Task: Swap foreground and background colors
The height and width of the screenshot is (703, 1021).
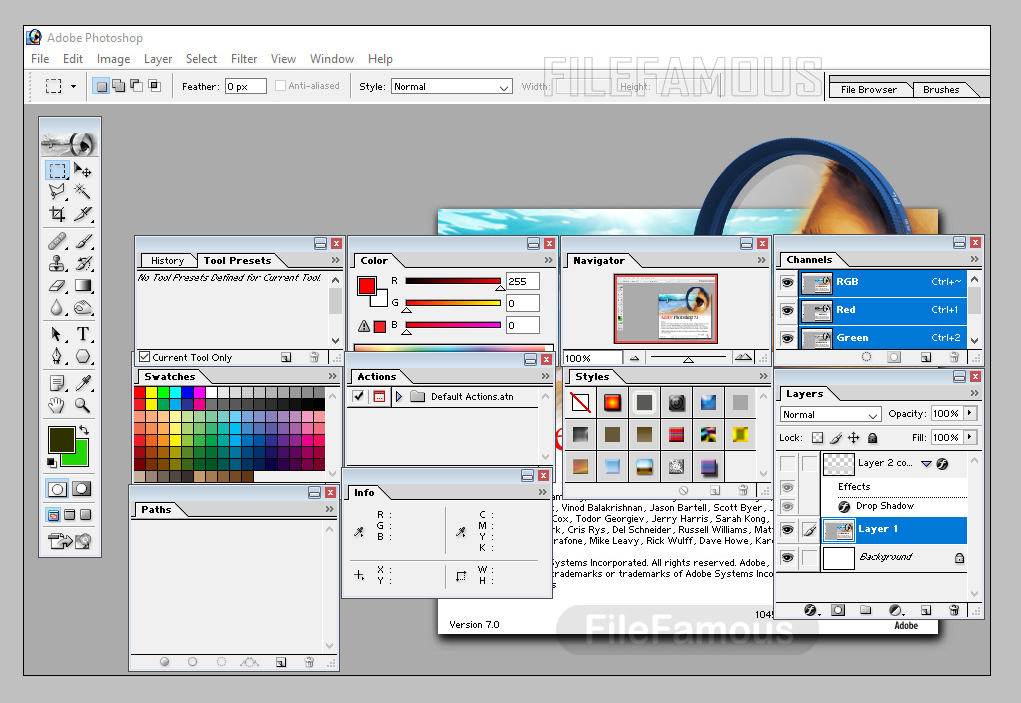Action: [83, 430]
